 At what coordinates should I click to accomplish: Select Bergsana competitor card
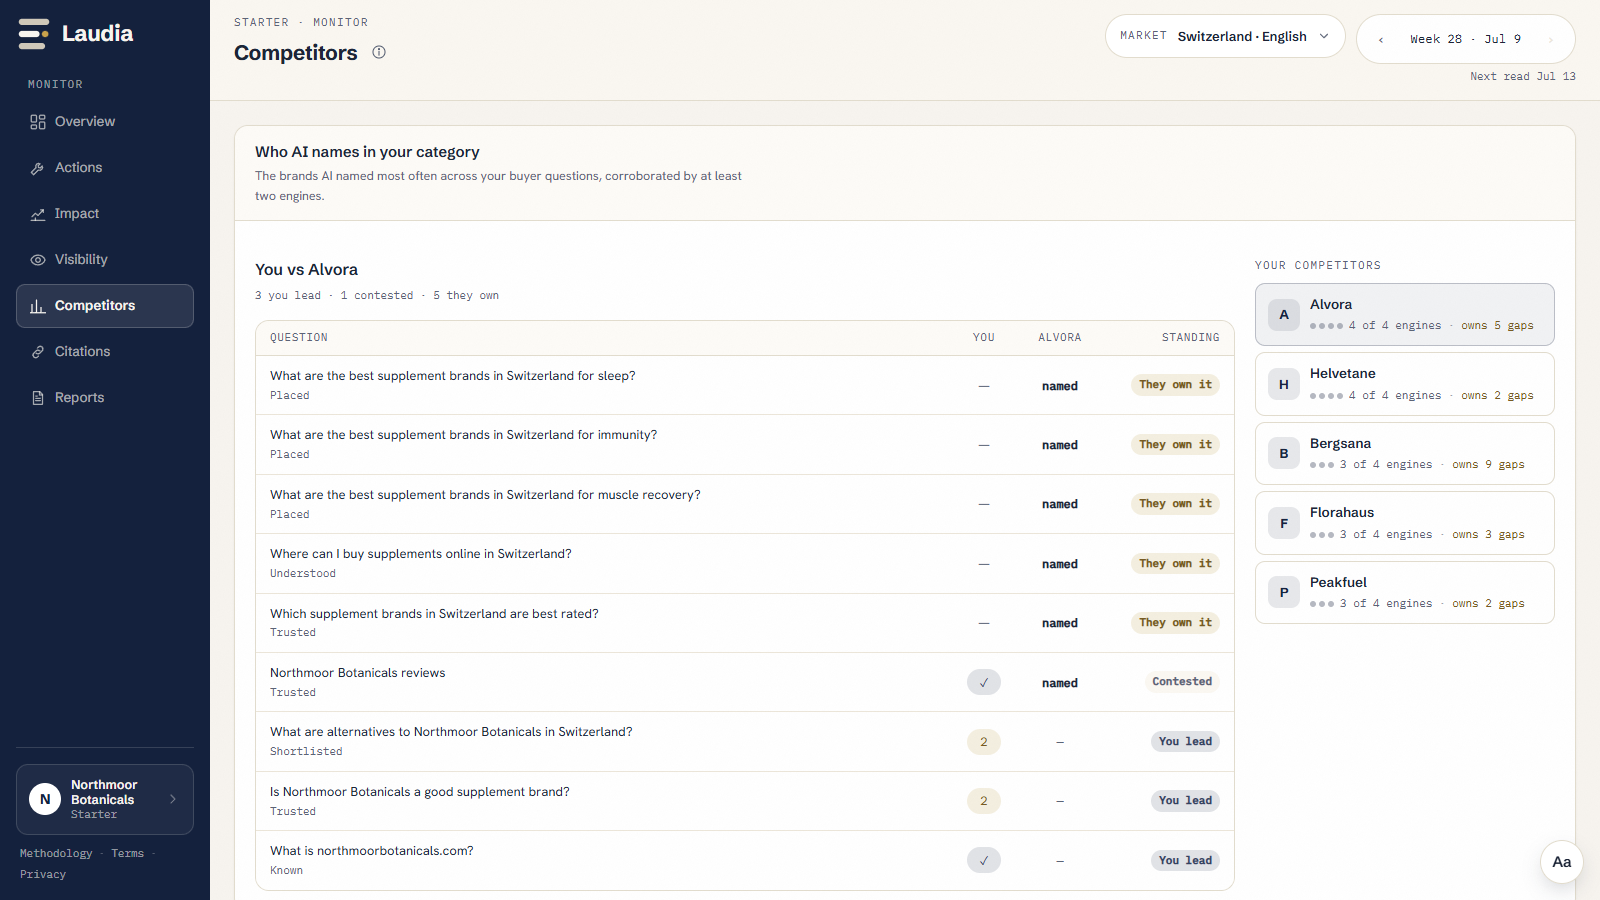click(x=1405, y=453)
